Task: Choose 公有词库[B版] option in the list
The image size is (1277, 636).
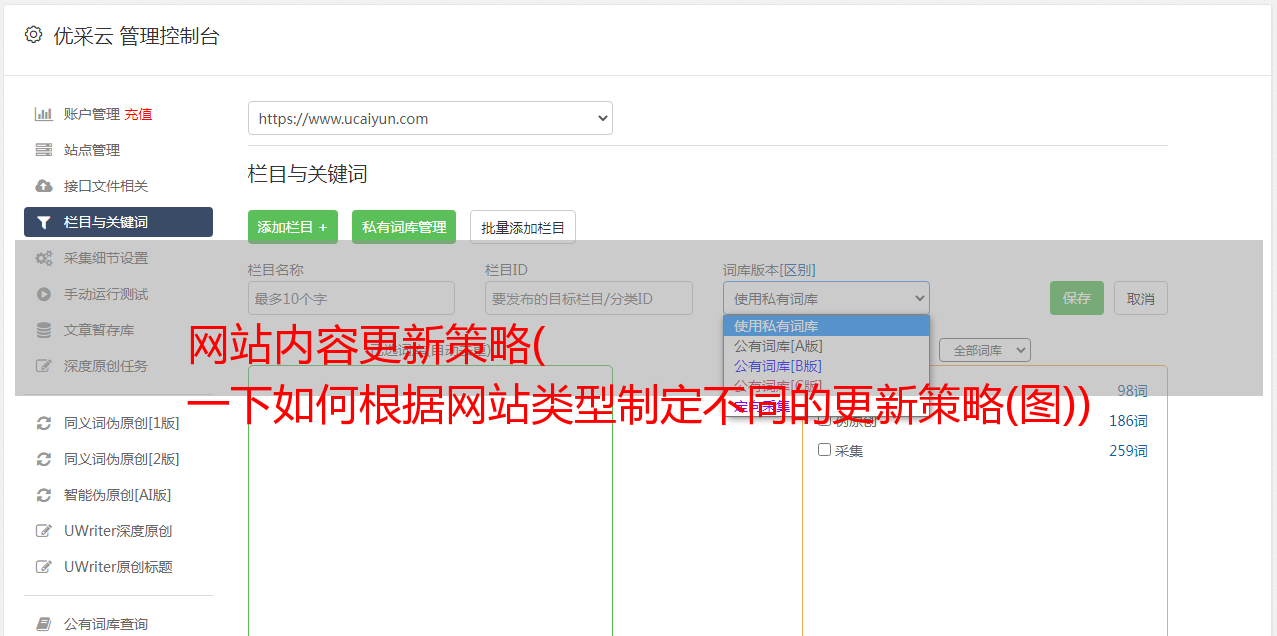Action: click(826, 366)
